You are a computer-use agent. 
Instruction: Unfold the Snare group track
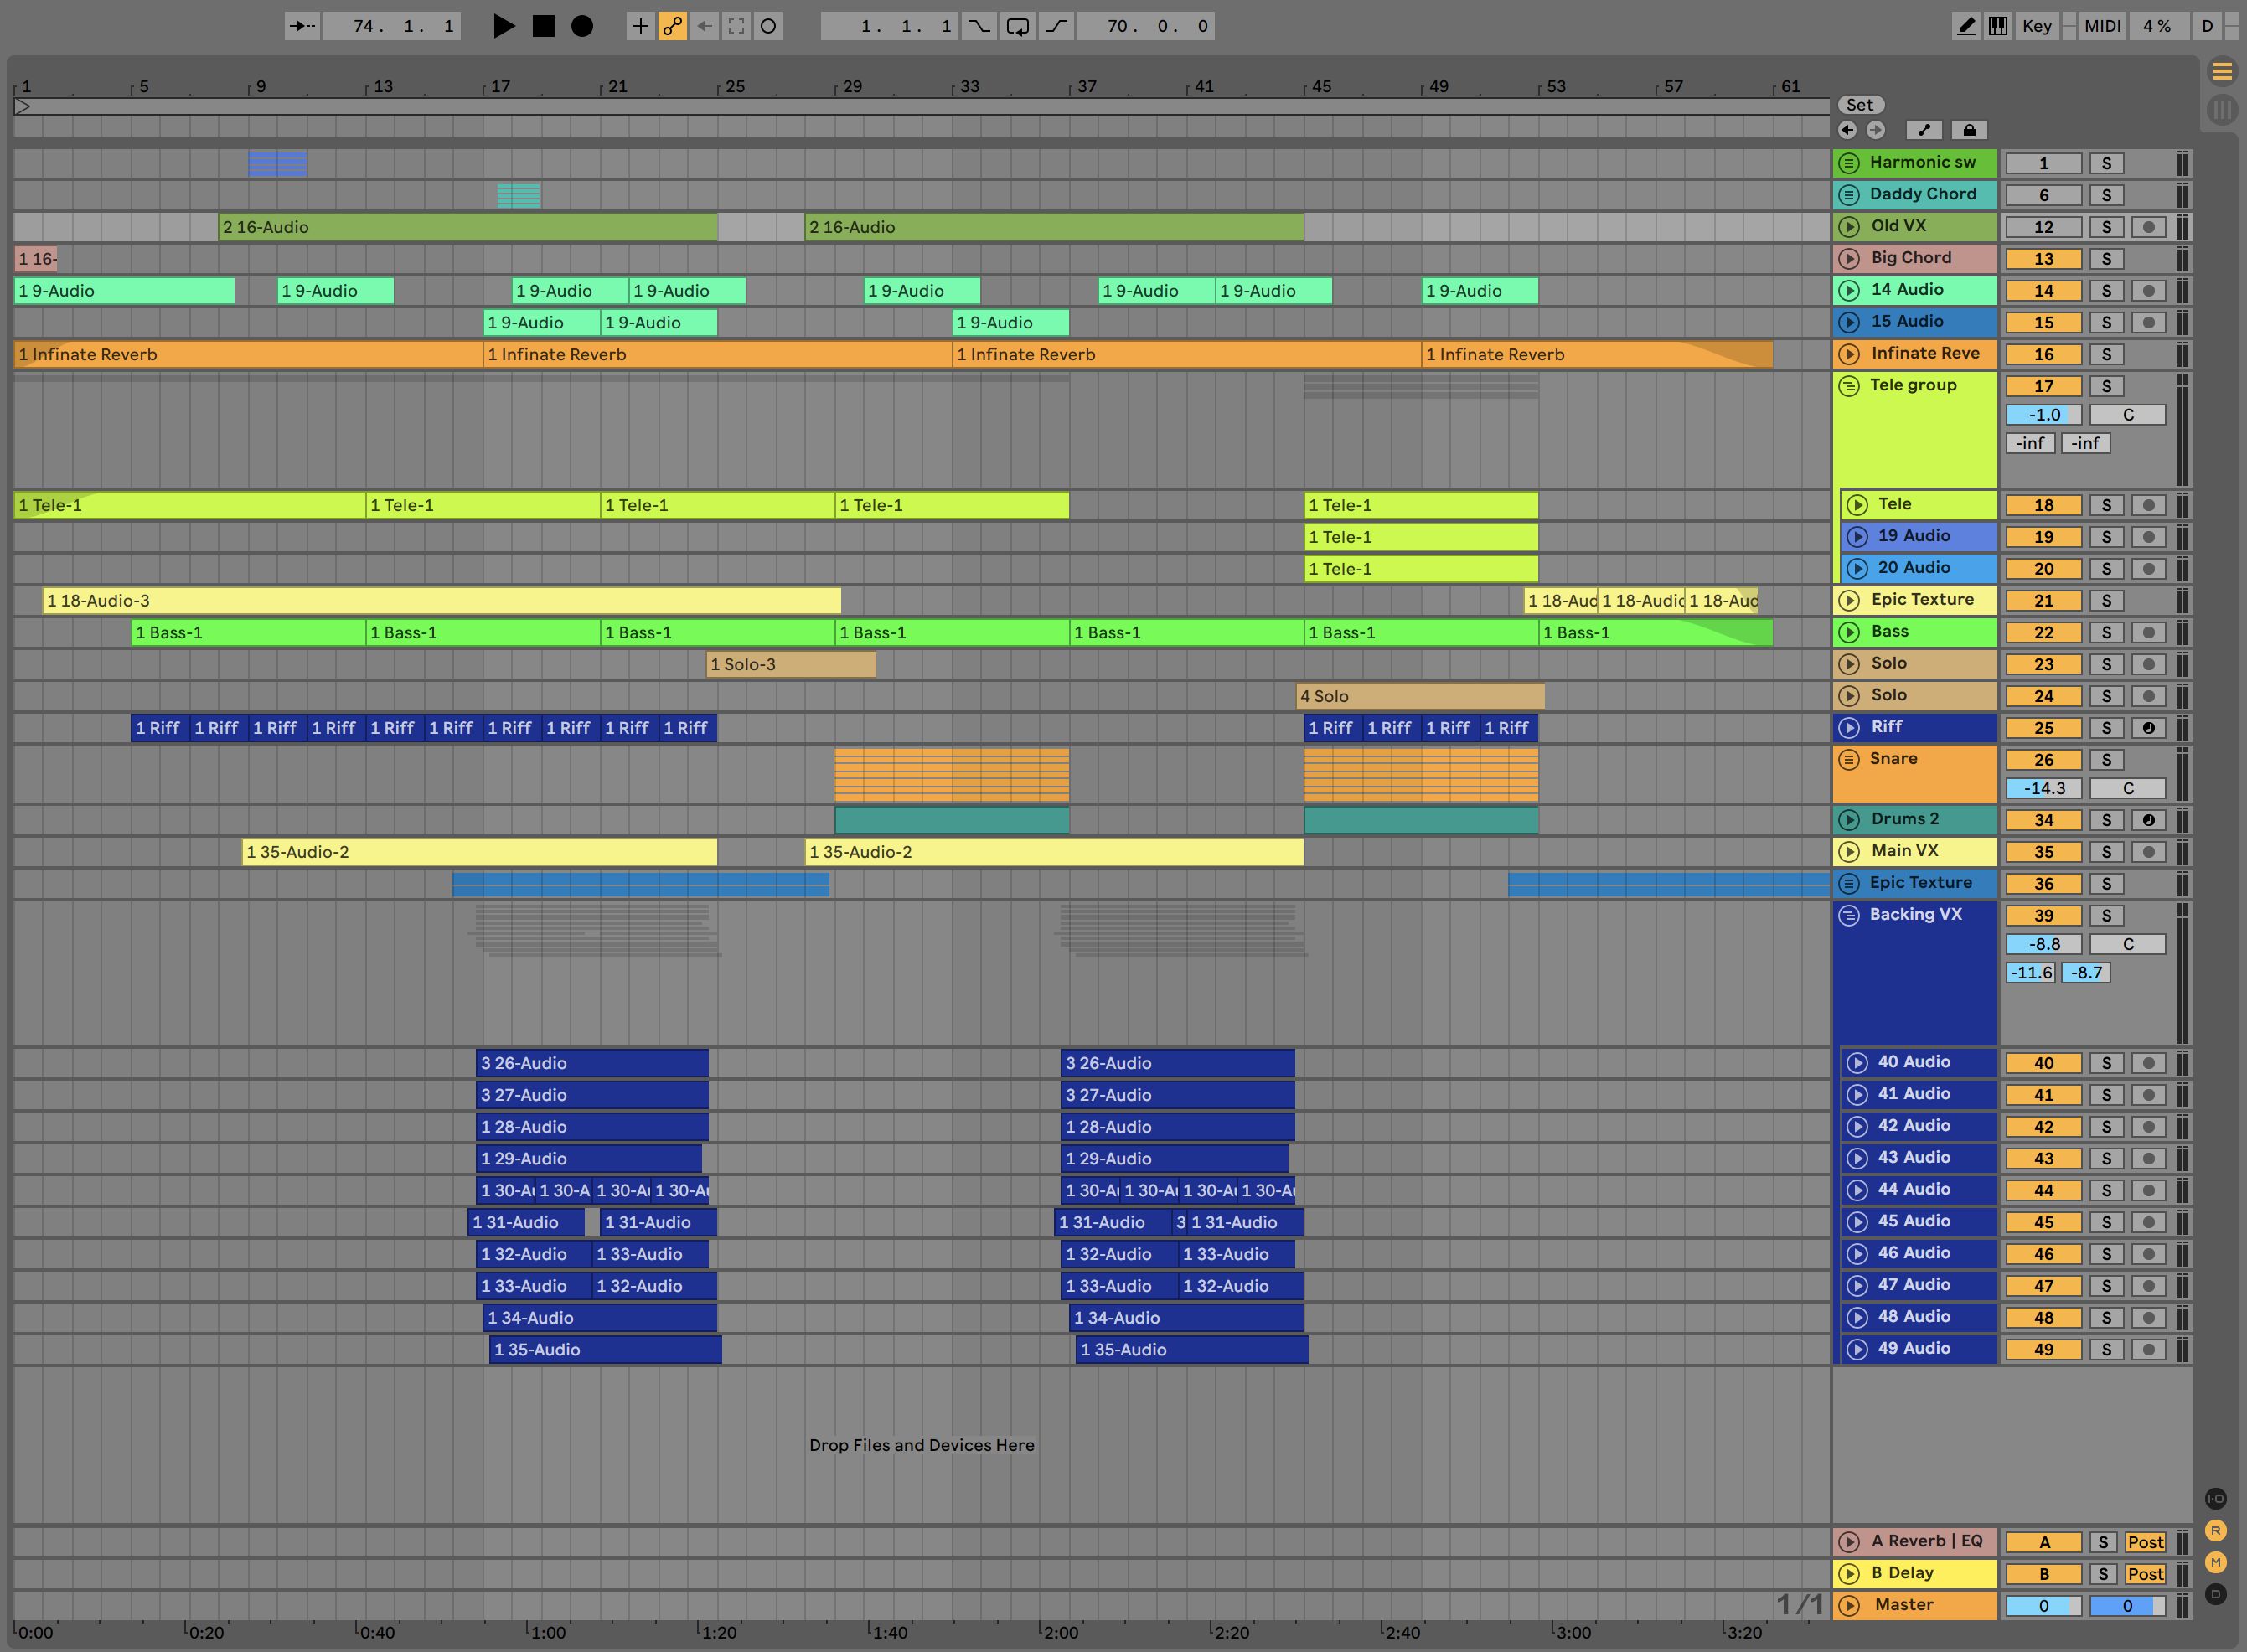[1848, 759]
